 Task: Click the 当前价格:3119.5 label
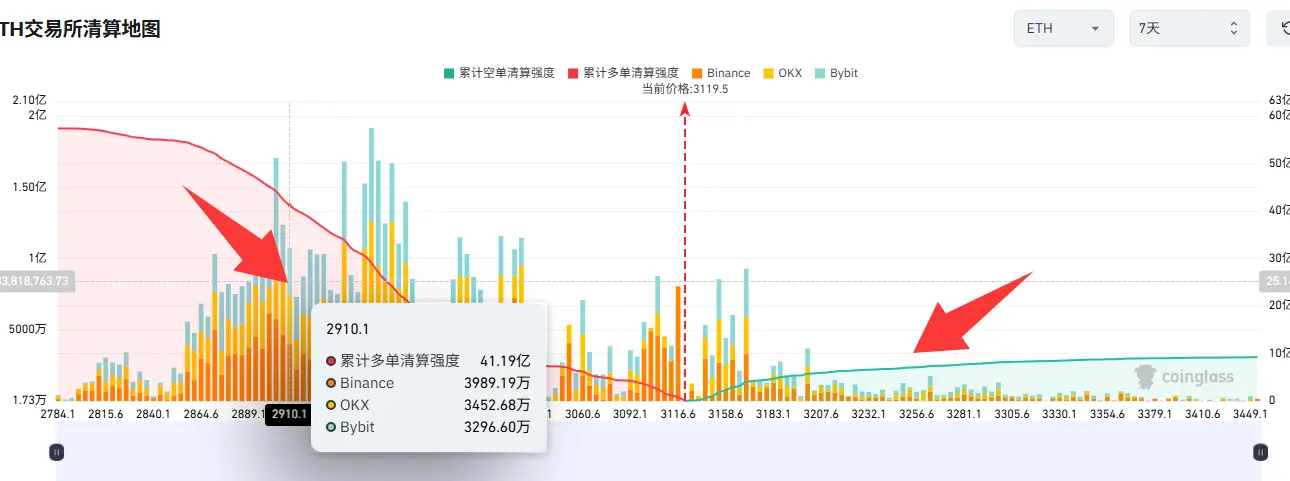(x=685, y=89)
